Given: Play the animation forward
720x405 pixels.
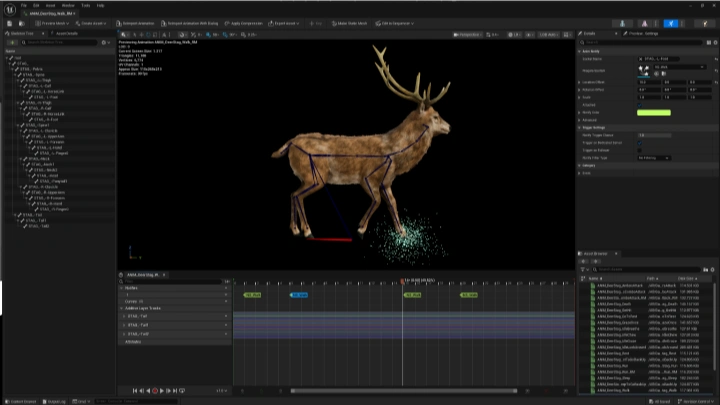Looking at the screenshot, I should (162, 391).
